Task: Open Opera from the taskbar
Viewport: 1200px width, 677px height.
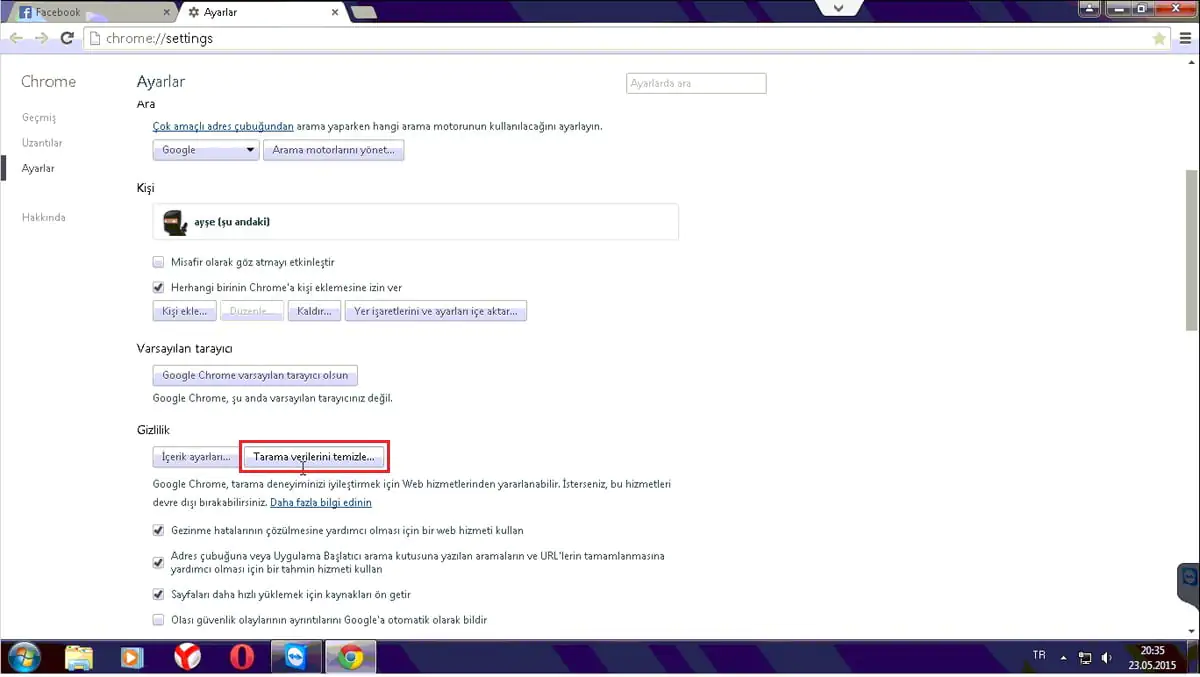Action: point(242,657)
